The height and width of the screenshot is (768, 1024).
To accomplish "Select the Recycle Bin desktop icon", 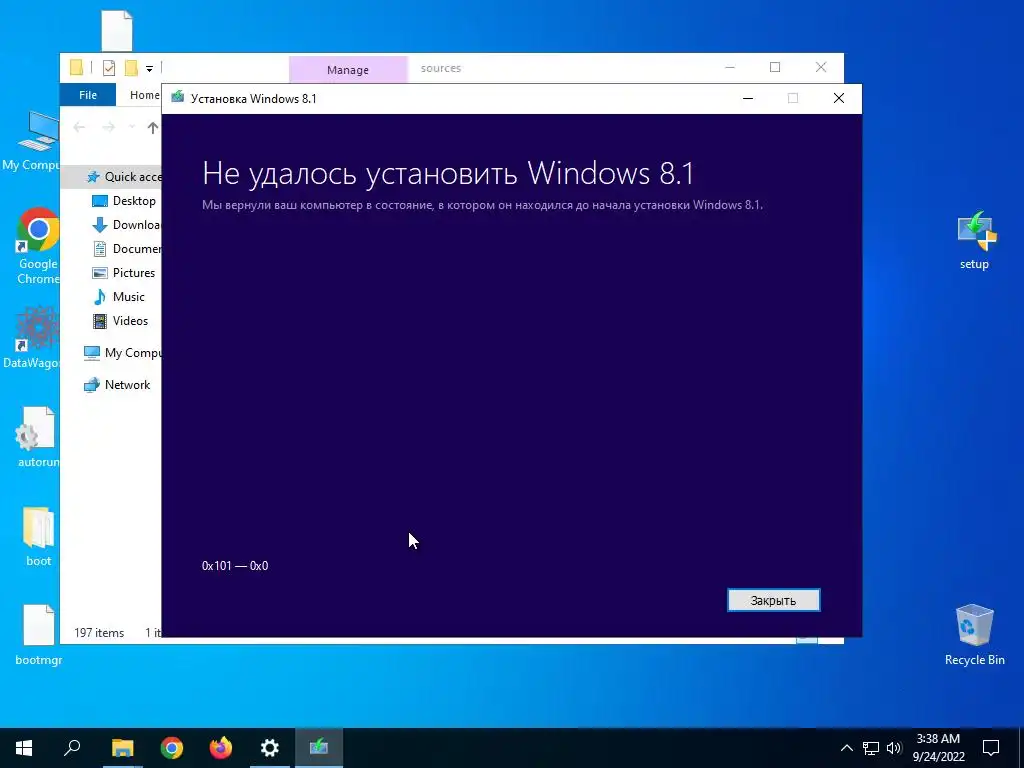I will 974,635.
